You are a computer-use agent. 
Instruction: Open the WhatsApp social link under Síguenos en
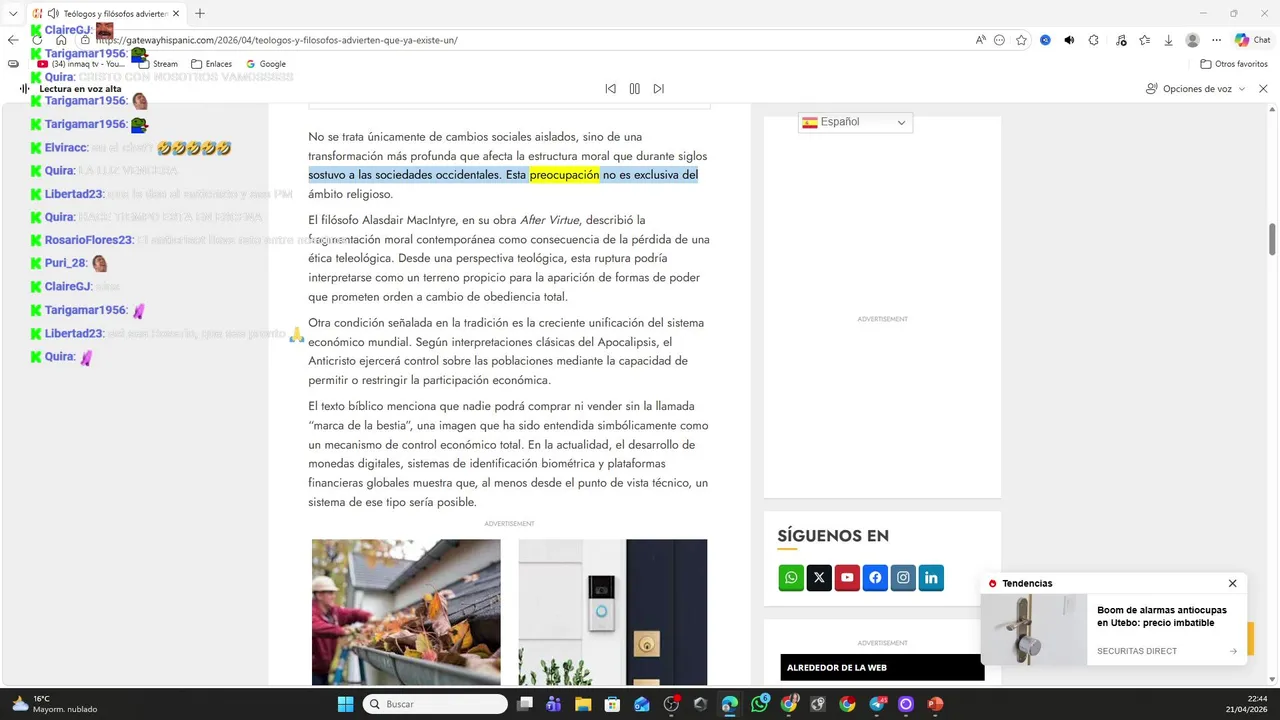tap(791, 578)
